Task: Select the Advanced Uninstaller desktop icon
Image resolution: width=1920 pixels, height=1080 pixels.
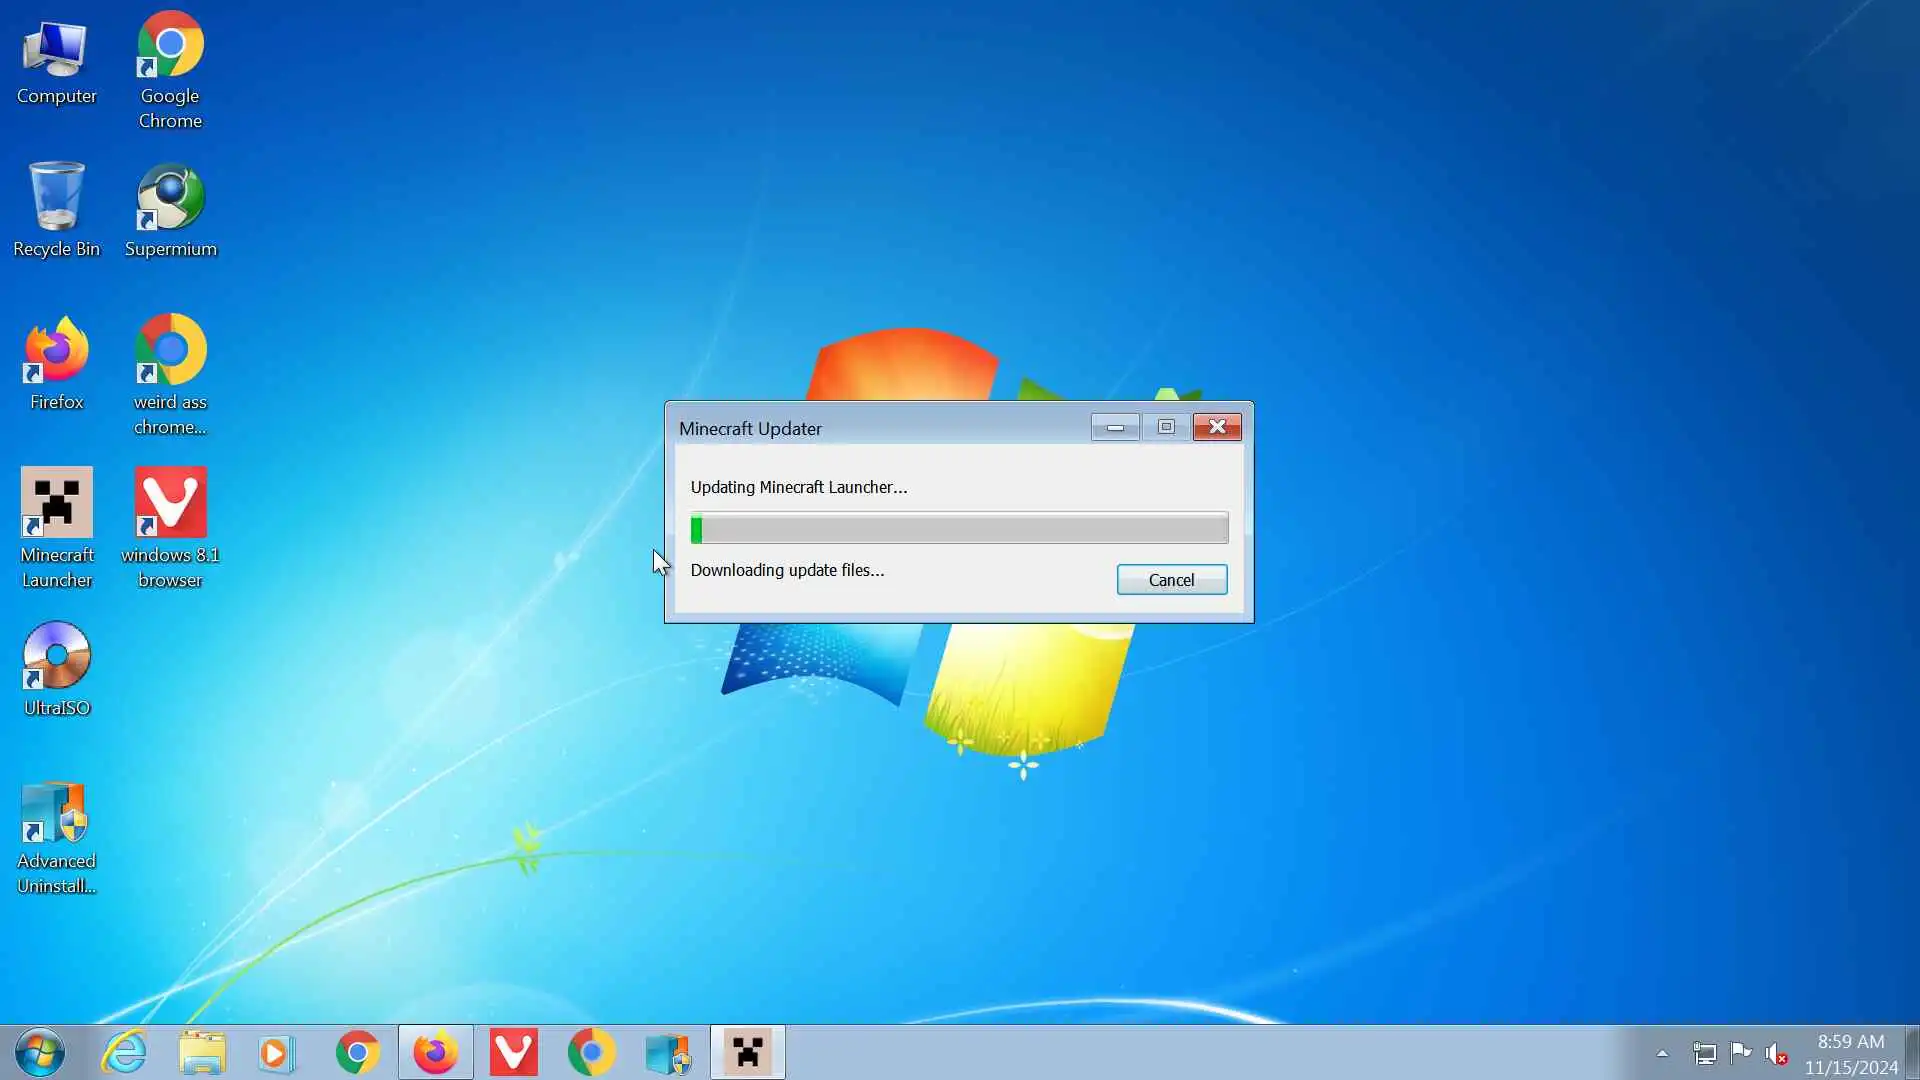Action: [x=57, y=812]
